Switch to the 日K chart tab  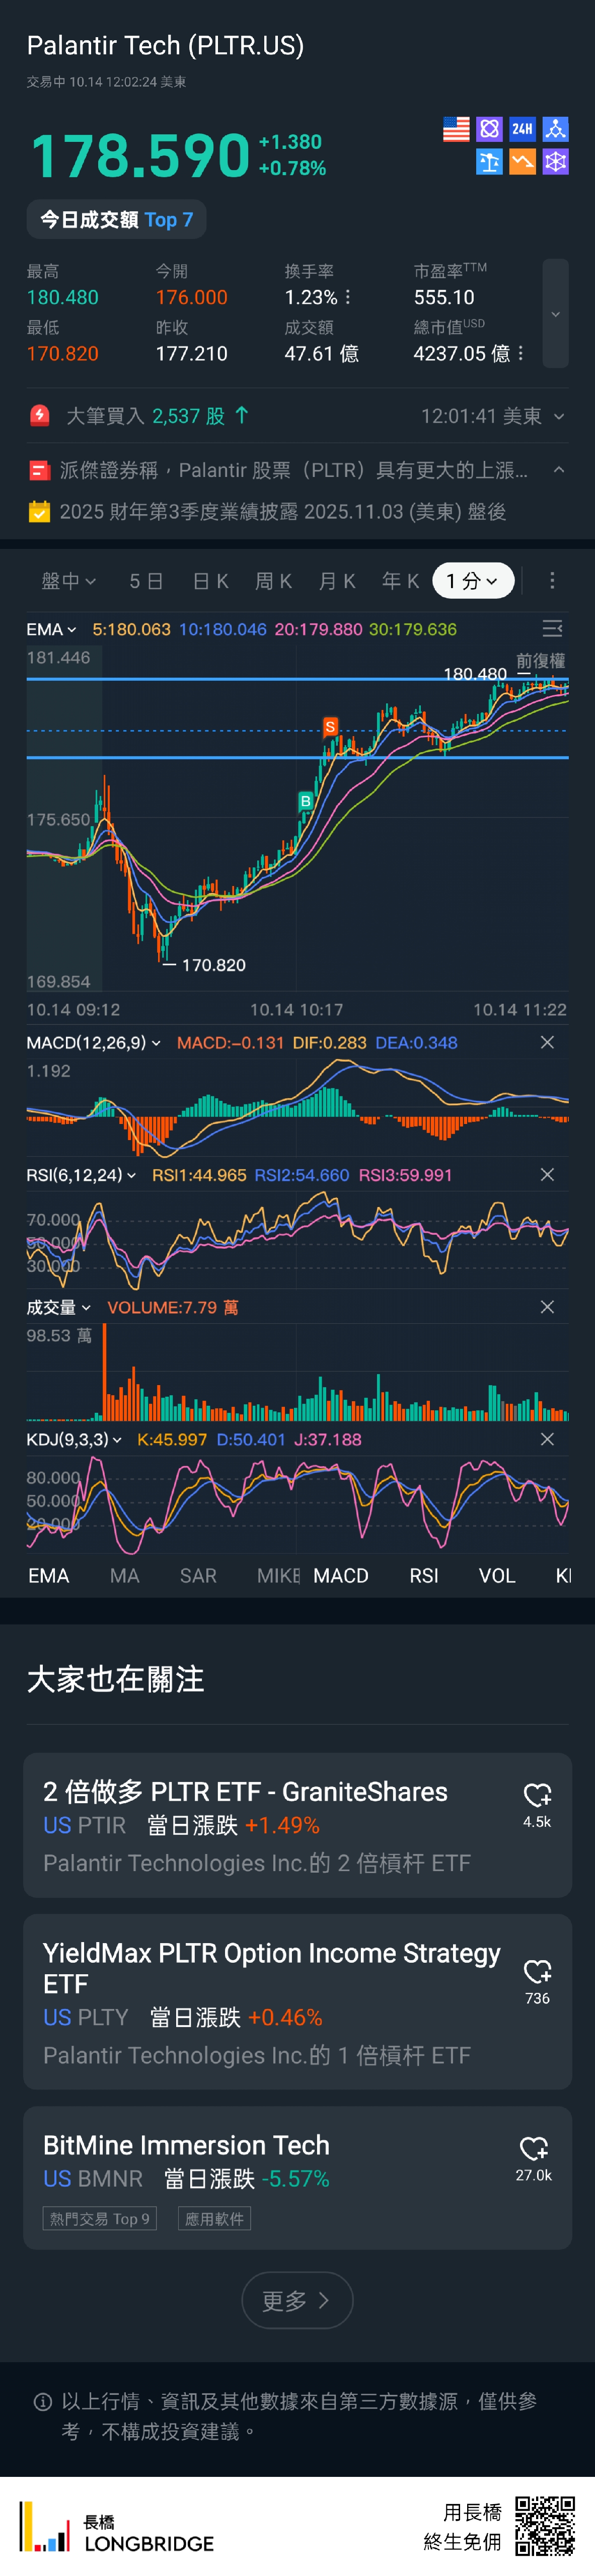(x=210, y=581)
